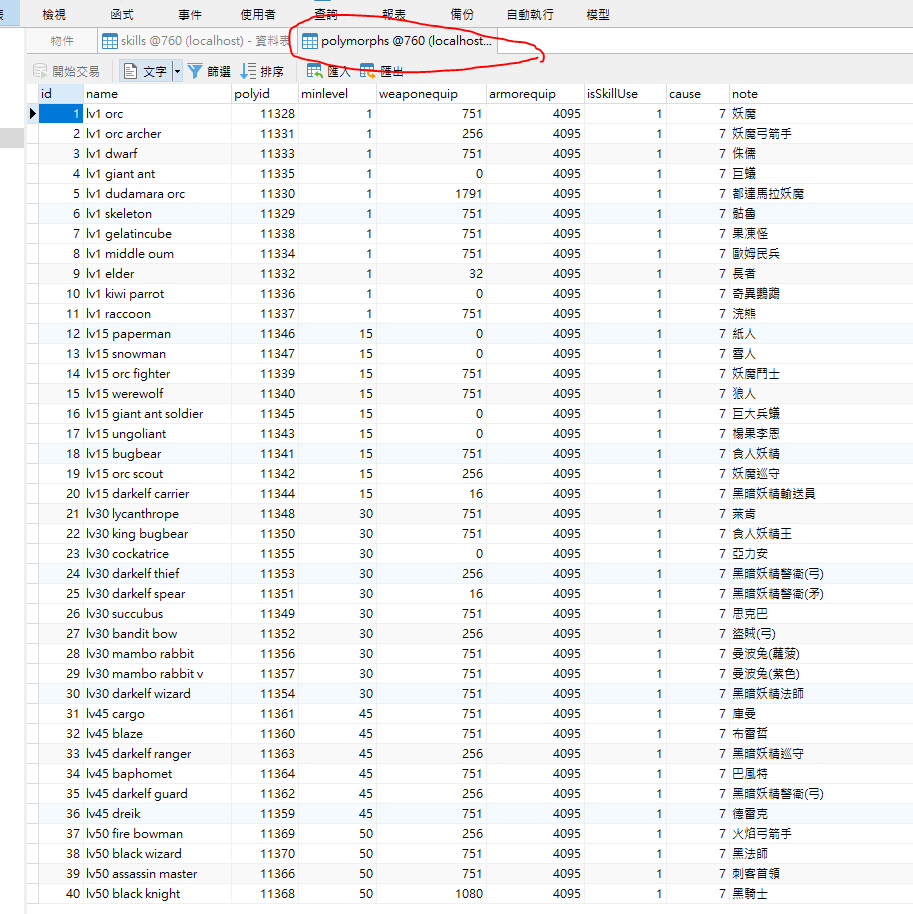The image size is (913, 914).
Task: Click the isSkillUse column header
Action: 625,94
